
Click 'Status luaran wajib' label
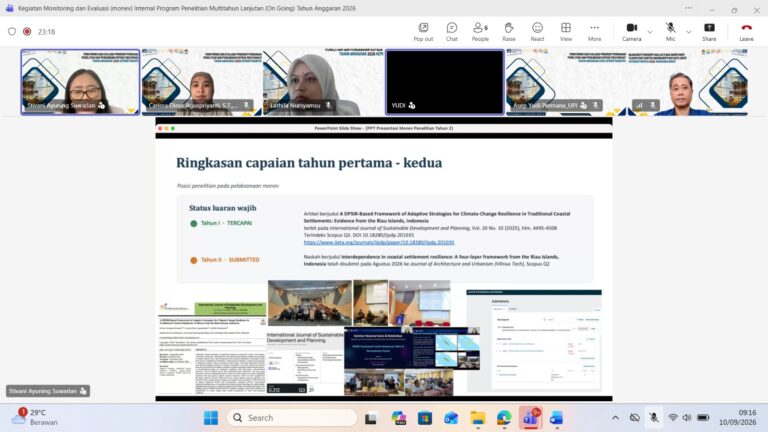[222, 208]
